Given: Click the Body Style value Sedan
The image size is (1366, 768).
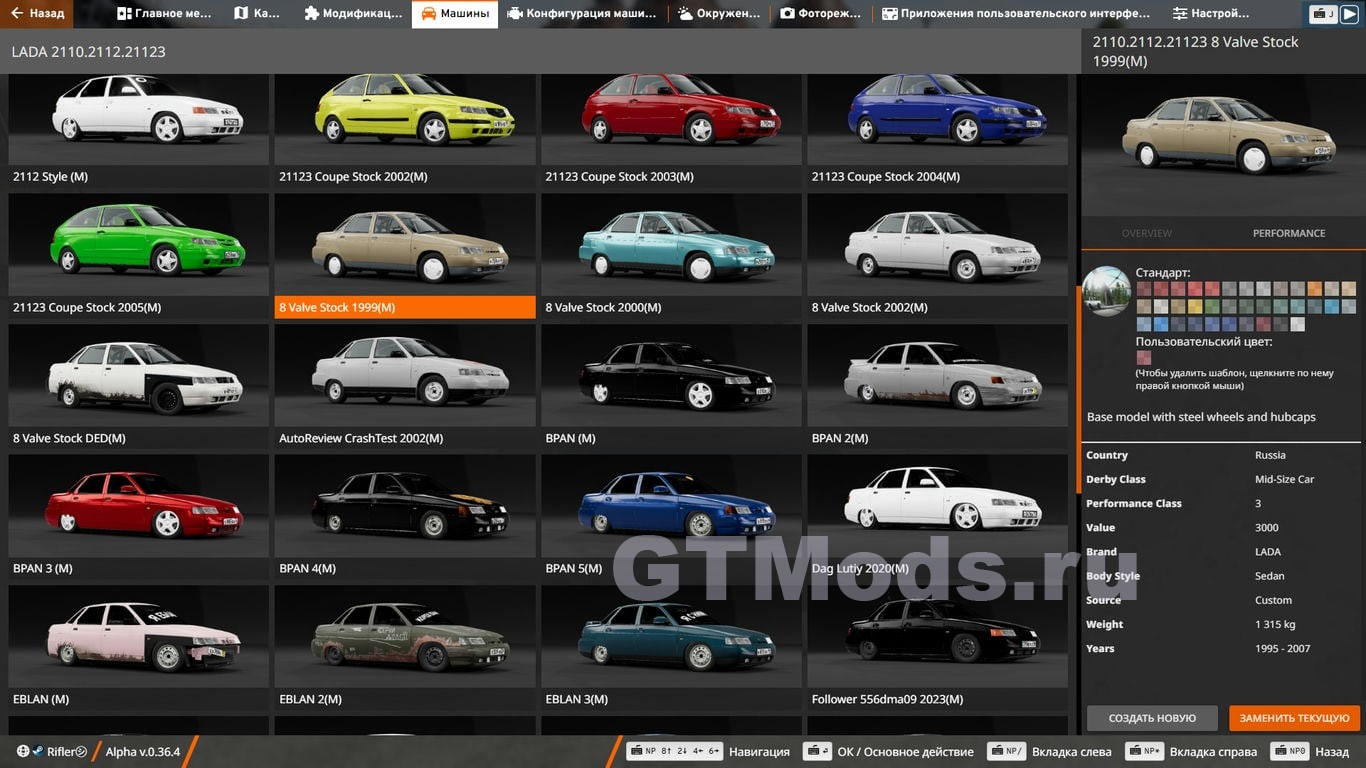Looking at the screenshot, I should (1269, 576).
